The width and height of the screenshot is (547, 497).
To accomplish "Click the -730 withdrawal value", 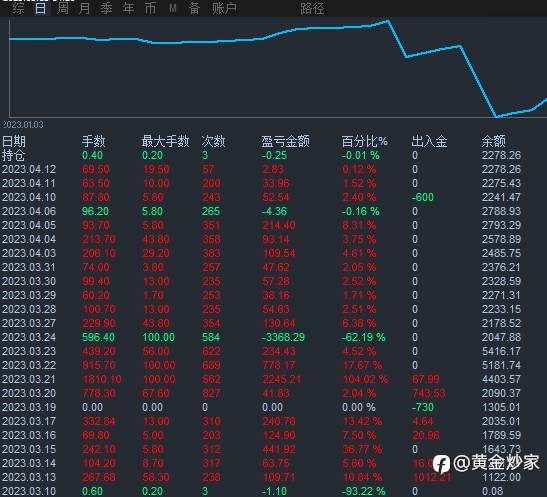I will [423, 407].
